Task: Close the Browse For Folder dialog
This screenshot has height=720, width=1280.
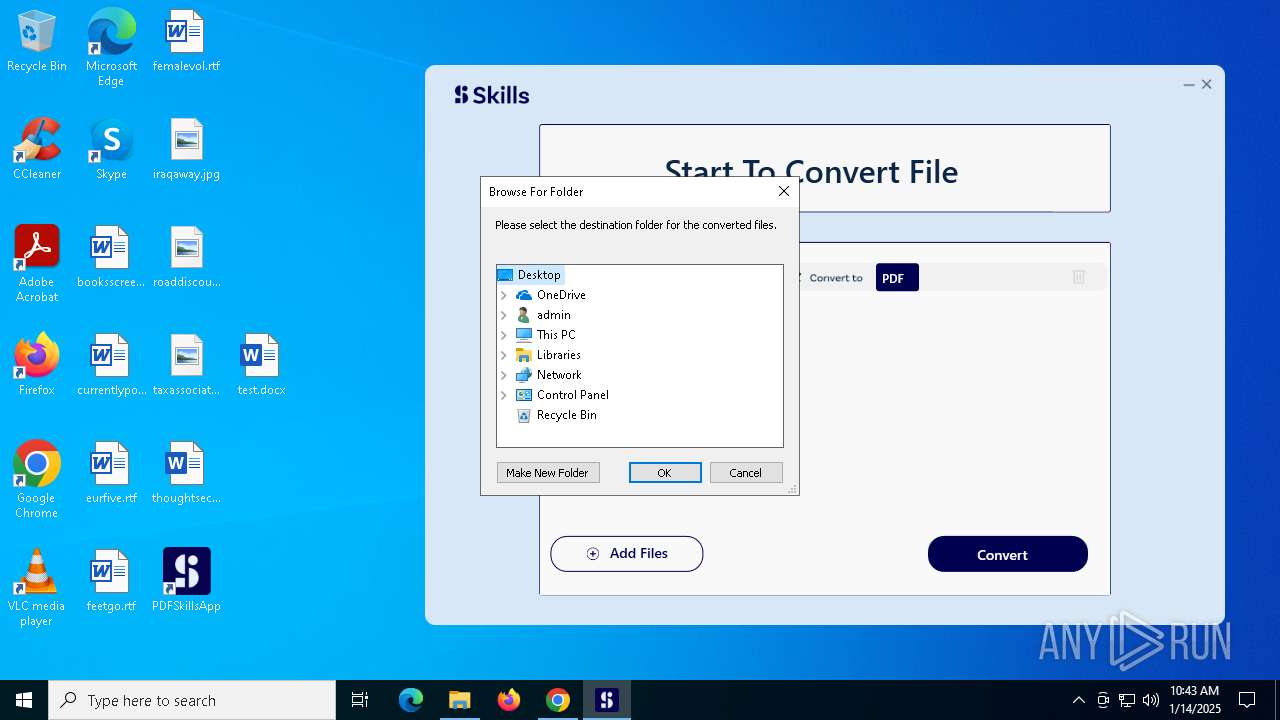Action: (x=784, y=191)
